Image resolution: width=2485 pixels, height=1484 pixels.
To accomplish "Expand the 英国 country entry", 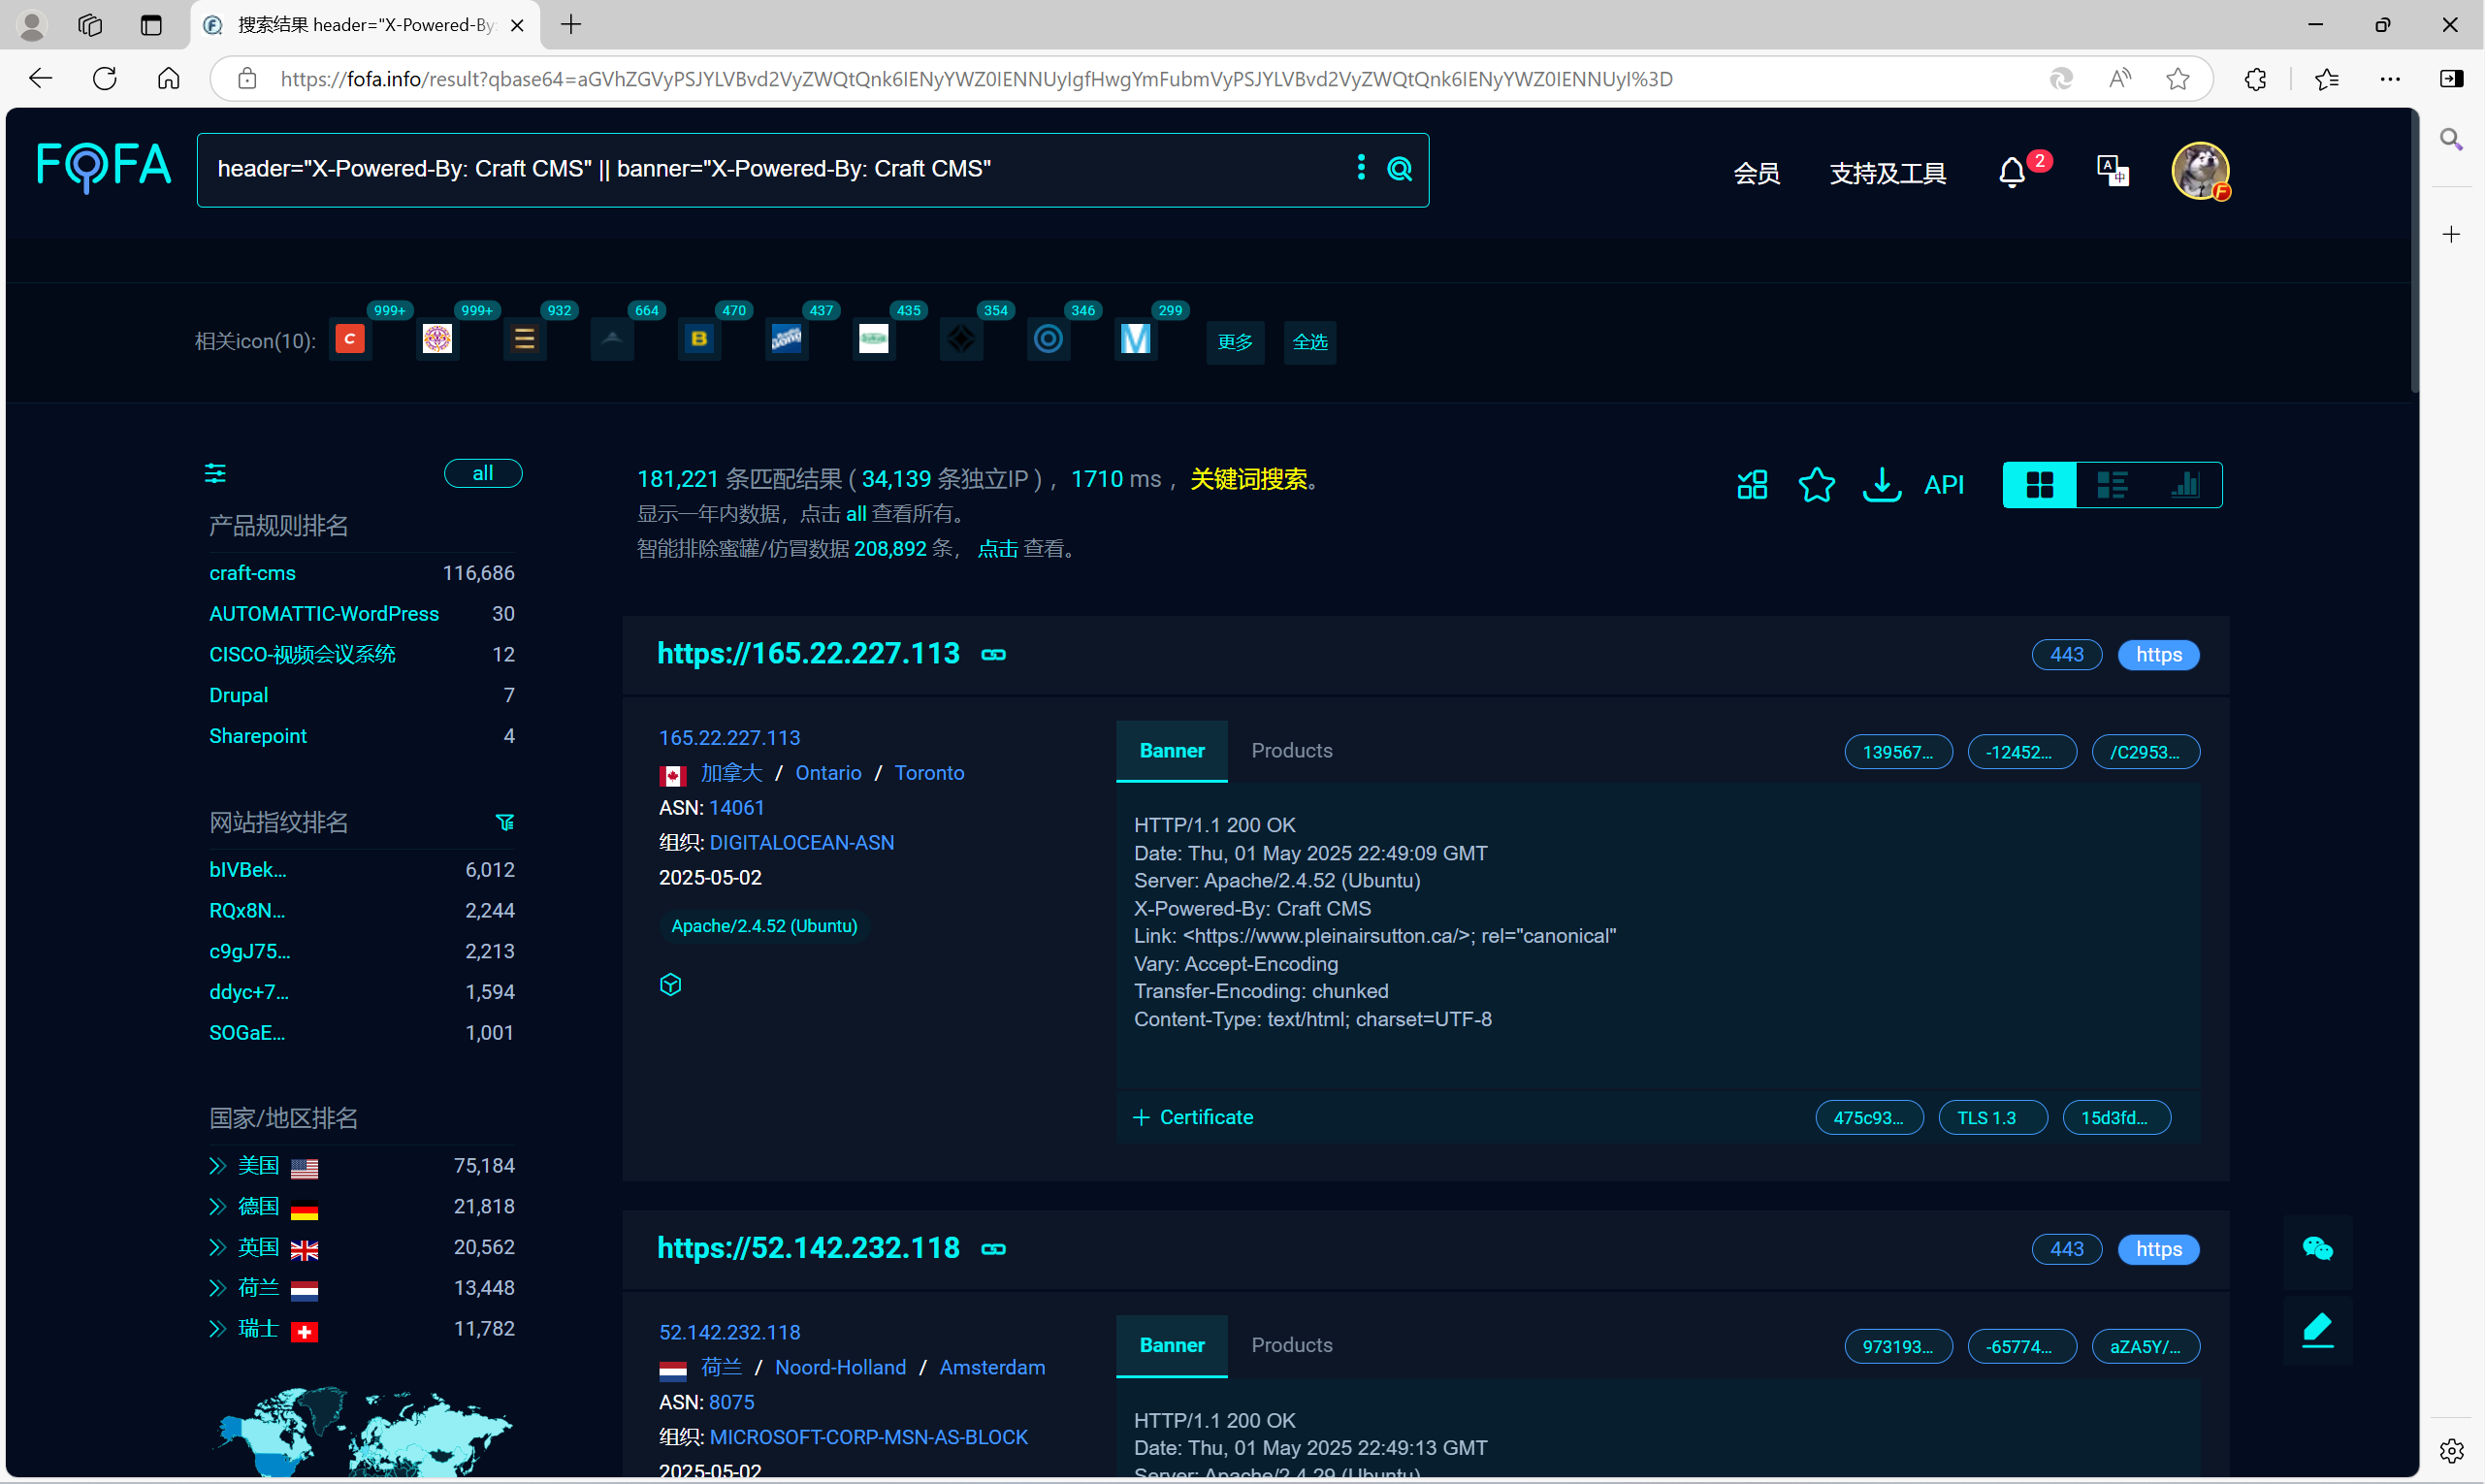I will tap(217, 1248).
